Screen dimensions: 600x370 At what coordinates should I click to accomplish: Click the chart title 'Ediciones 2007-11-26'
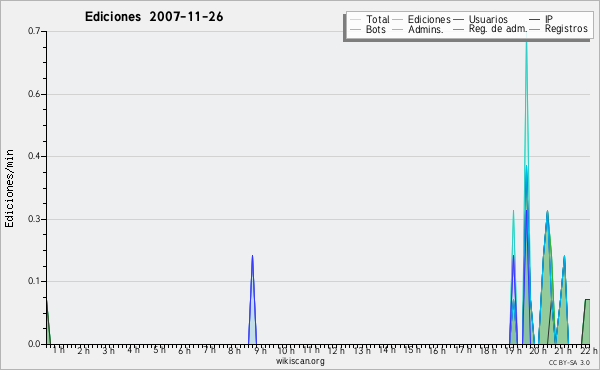[x=154, y=17]
